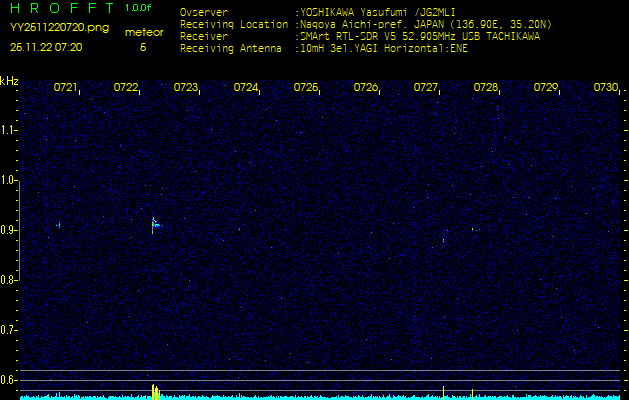629x400 pixels.
Task: Click the HROFFT title text
Action: tap(62, 8)
